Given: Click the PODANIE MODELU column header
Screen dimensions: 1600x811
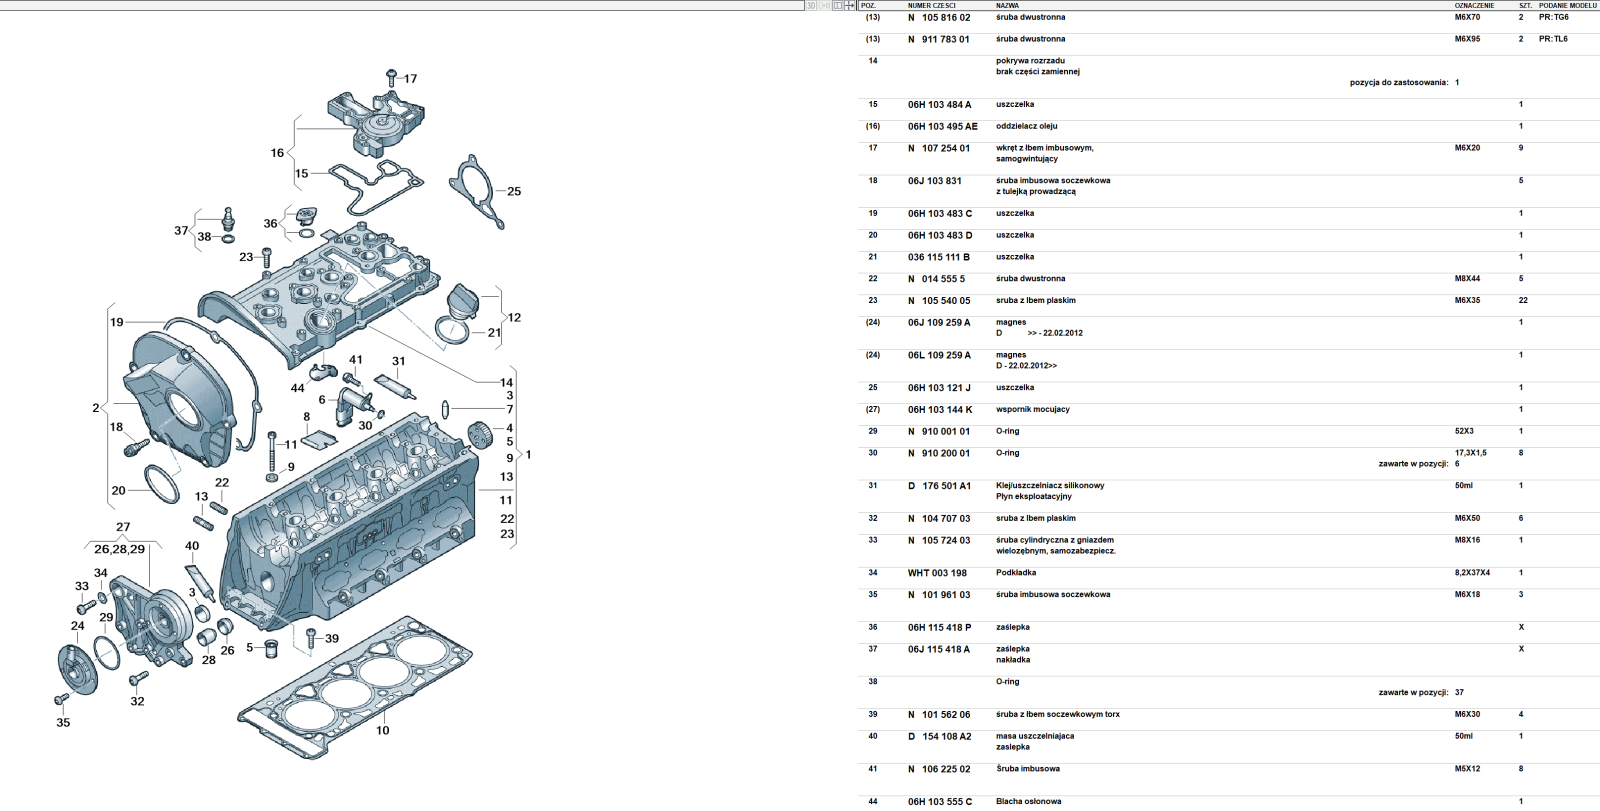Looking at the screenshot, I should 1567,6.
